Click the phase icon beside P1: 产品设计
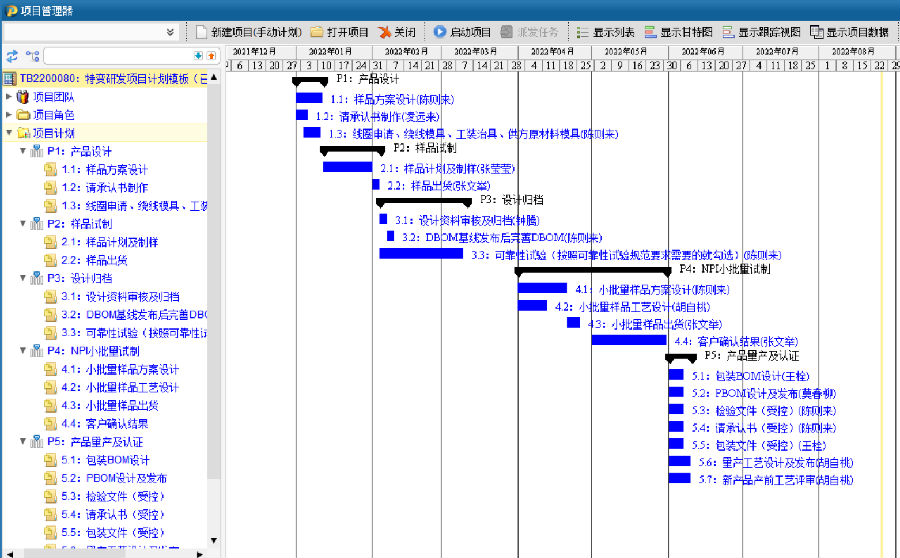900x558 pixels. pyautogui.click(x=37, y=151)
